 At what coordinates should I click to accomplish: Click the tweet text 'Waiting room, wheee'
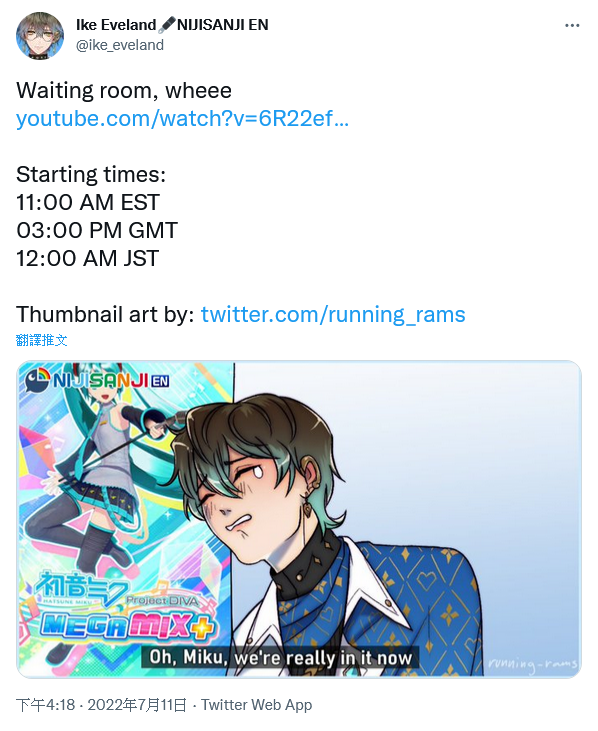[124, 90]
